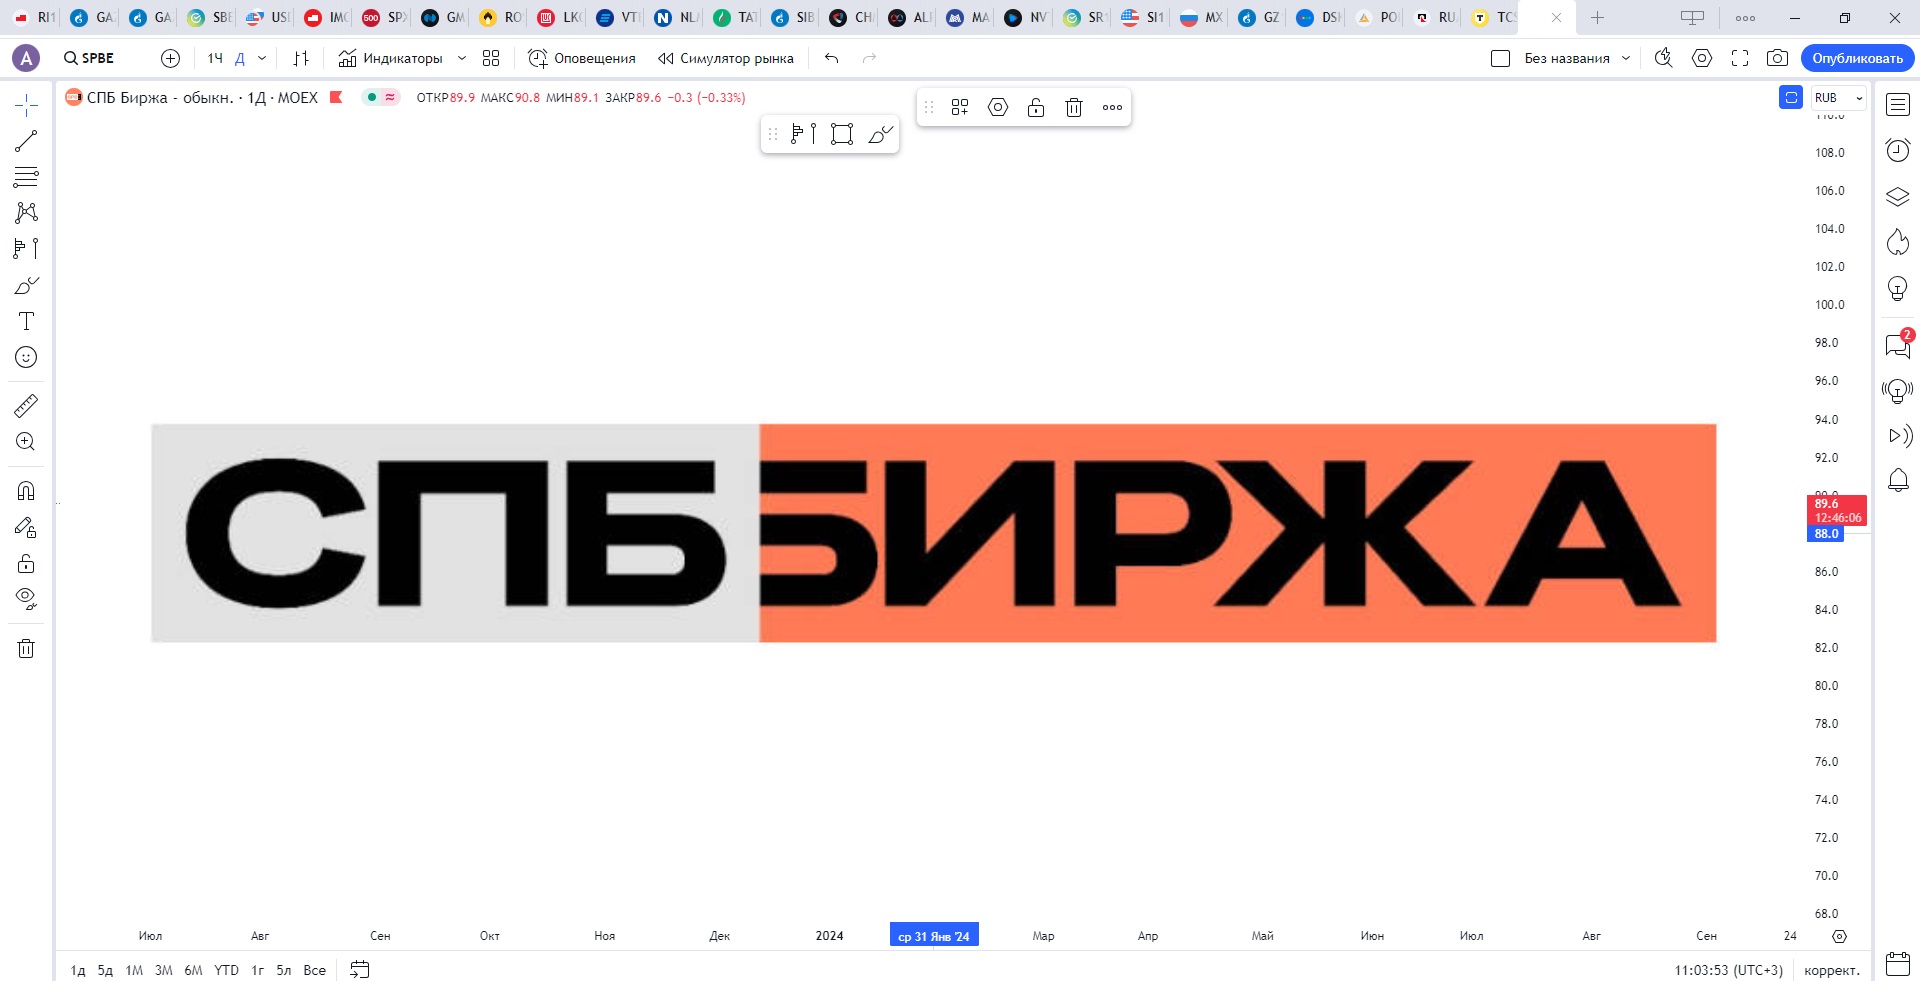Open the object tree layers panel
The image size is (1920, 981).
click(1898, 196)
